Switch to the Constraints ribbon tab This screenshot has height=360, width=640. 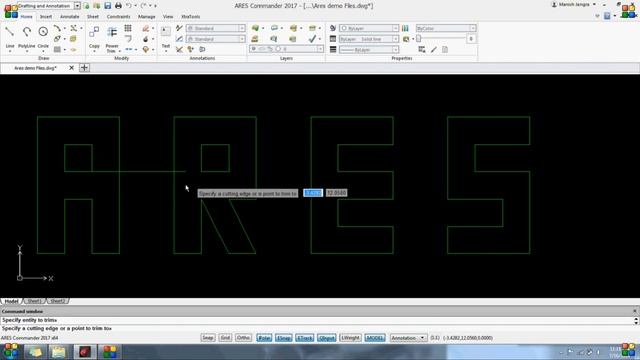tap(118, 17)
